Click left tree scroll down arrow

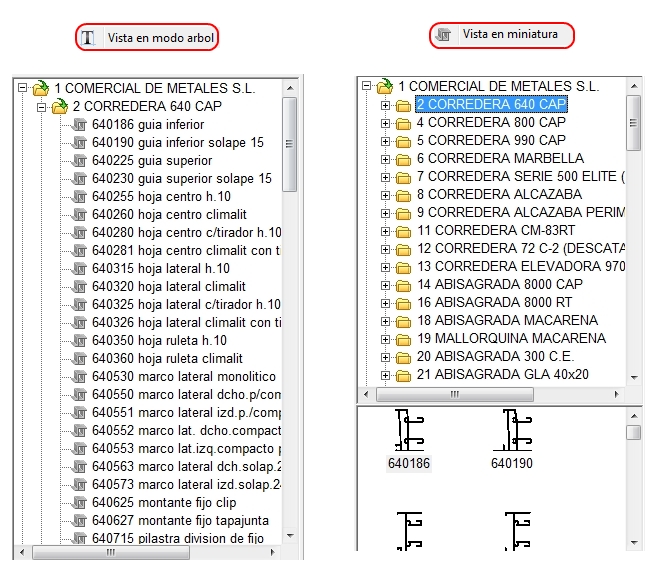click(x=290, y=536)
